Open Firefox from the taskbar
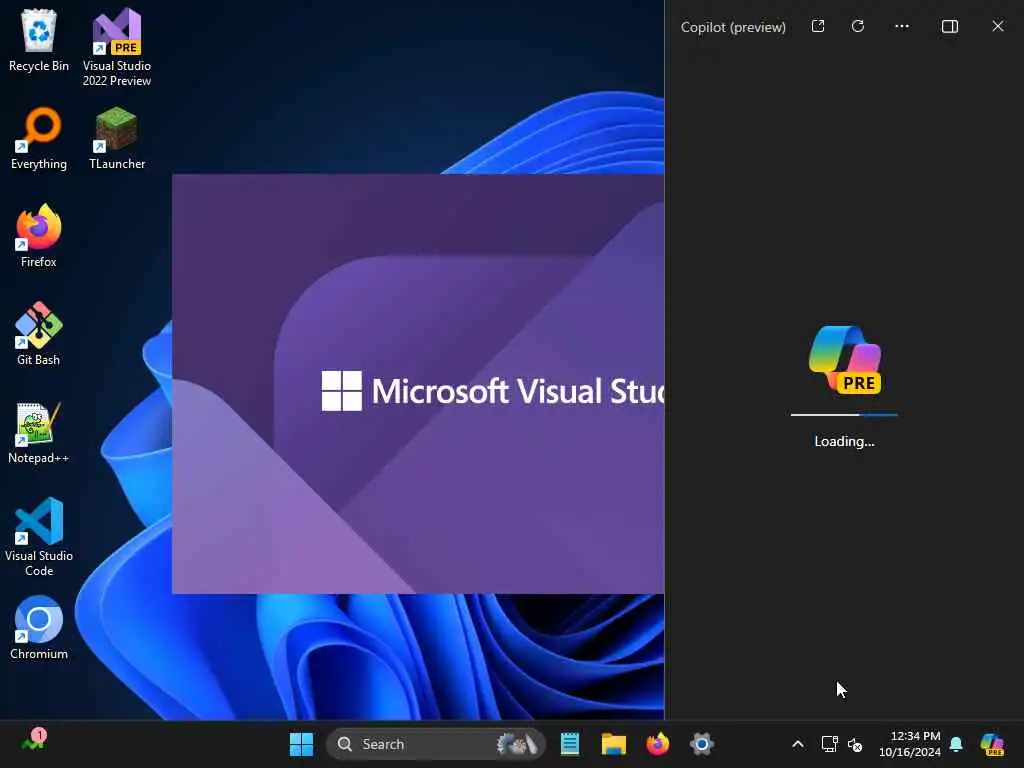 point(658,744)
